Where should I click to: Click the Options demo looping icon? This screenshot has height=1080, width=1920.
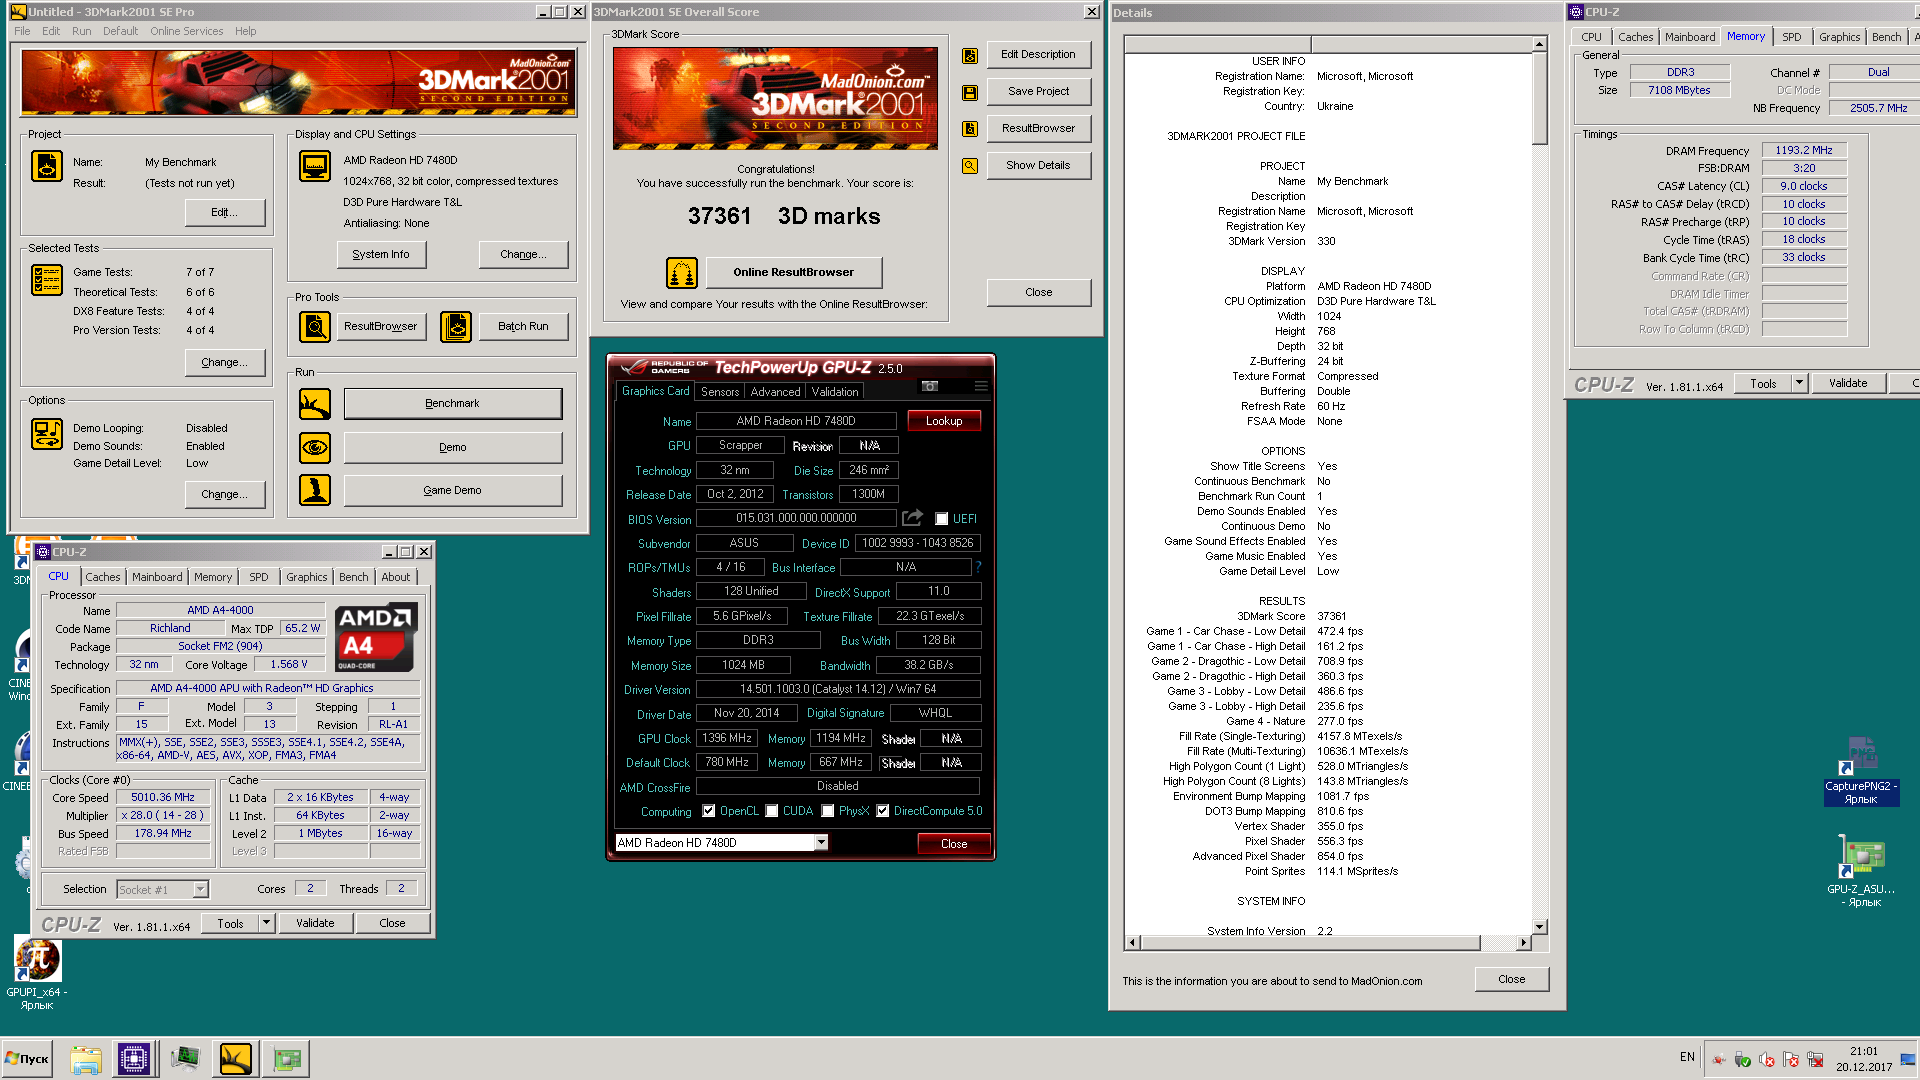tap(47, 434)
